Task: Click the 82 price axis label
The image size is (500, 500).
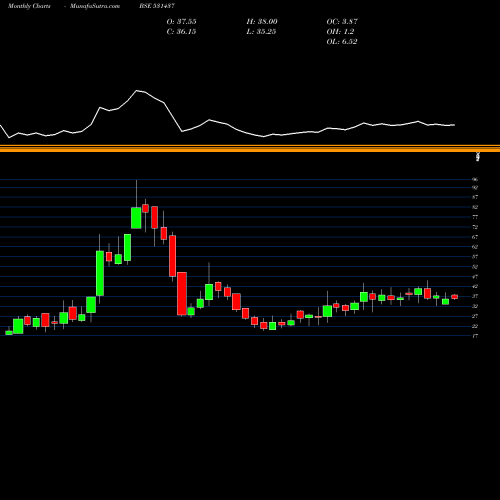Action: point(475,207)
